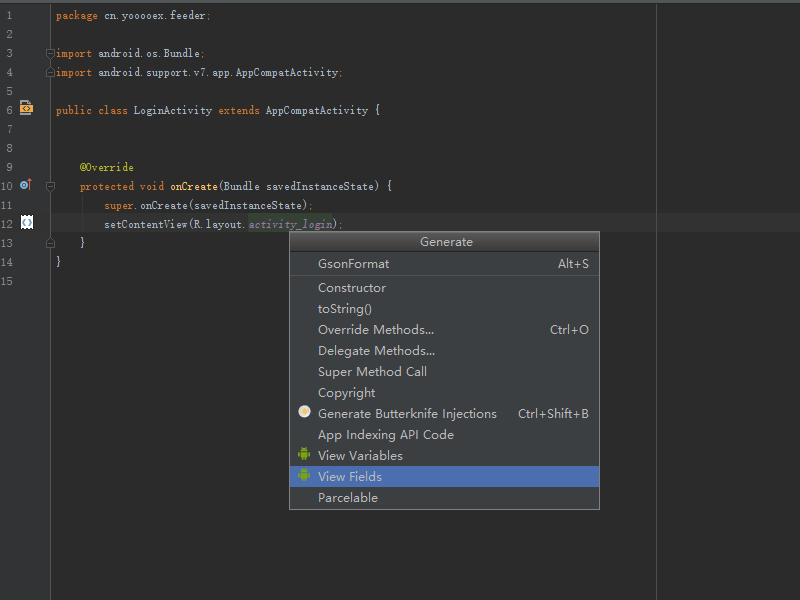The image size is (800, 600).
Task: Click the fold marker beside line 13
Action: [x=49, y=242]
